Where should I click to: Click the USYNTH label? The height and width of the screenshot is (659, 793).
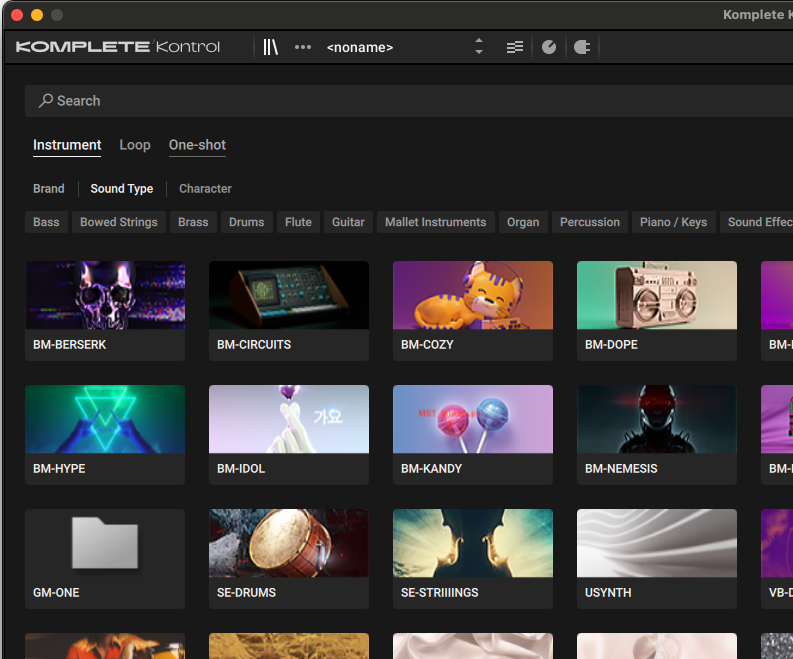point(608,593)
